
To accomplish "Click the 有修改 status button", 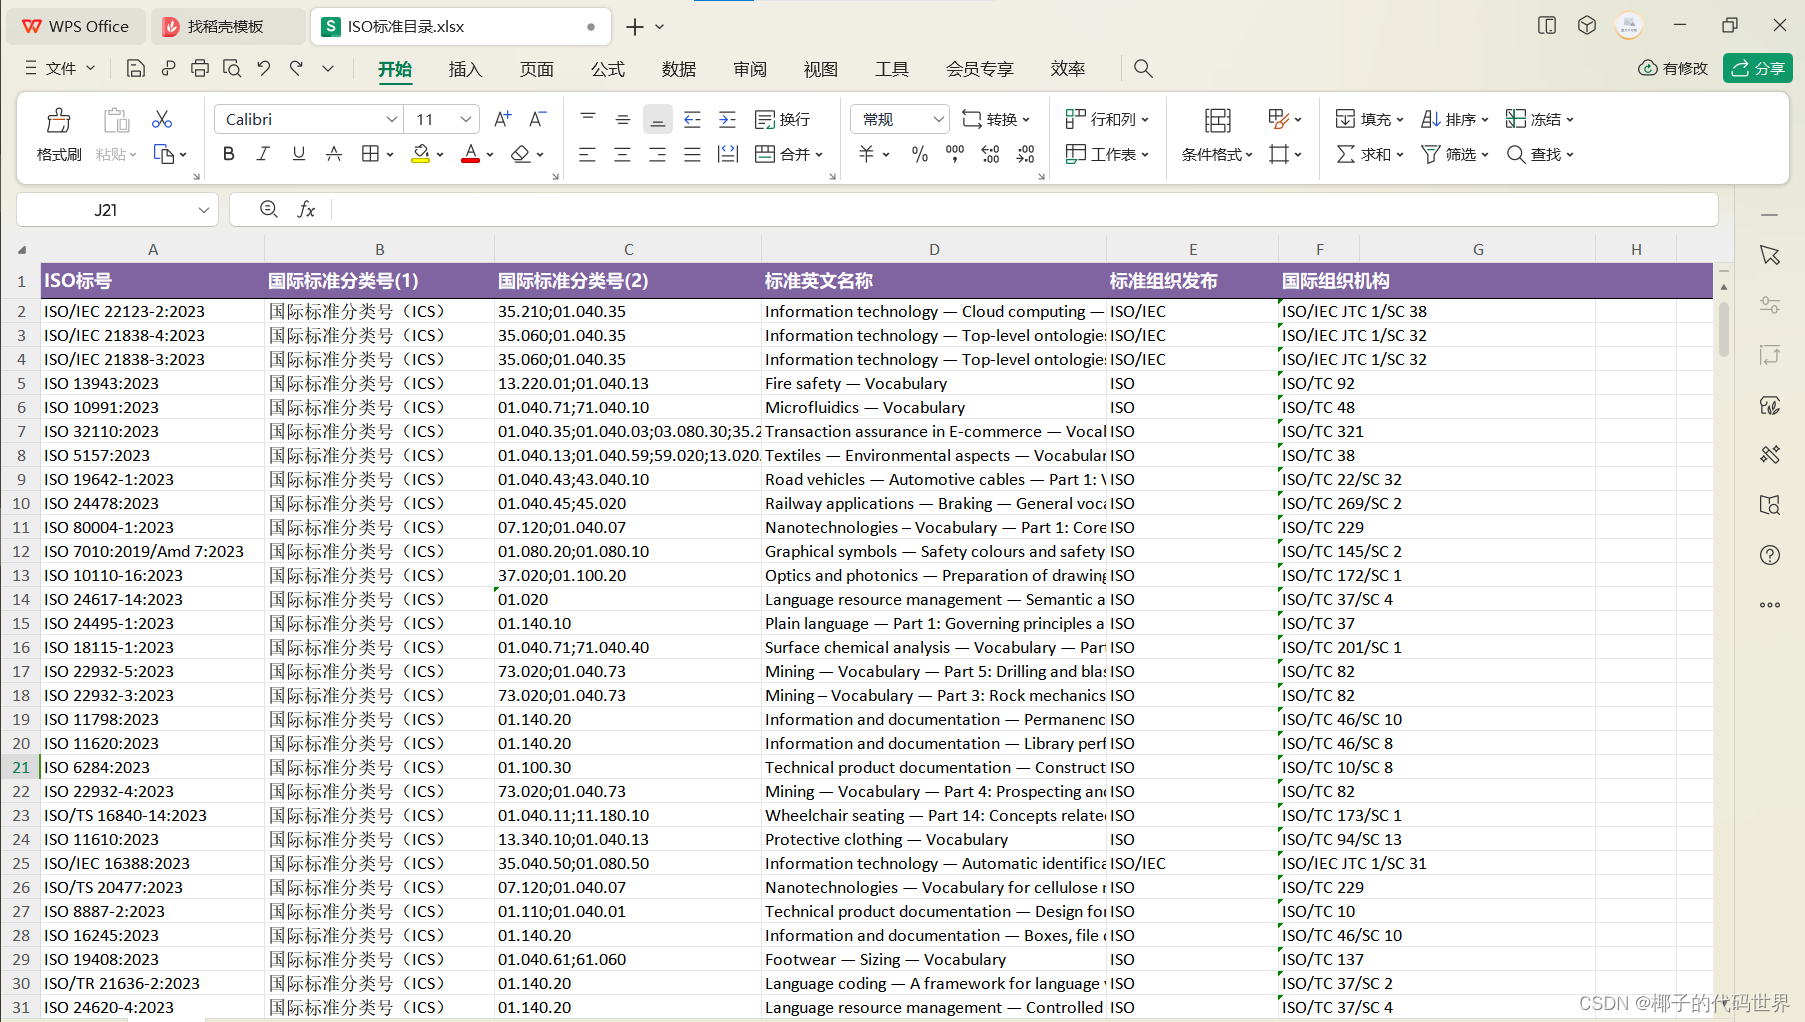I will coord(1673,68).
